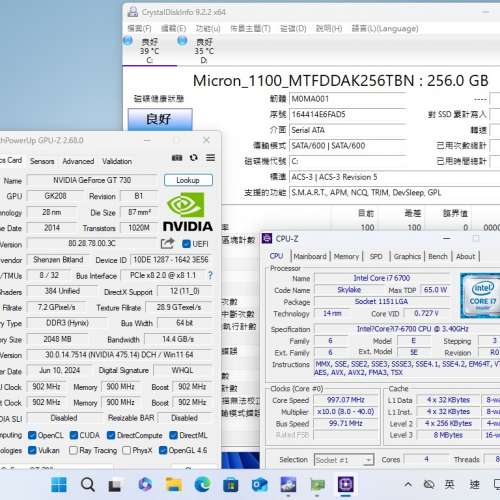
Task: Switch to the Advanced tab in GPU-Z
Action: click(78, 161)
